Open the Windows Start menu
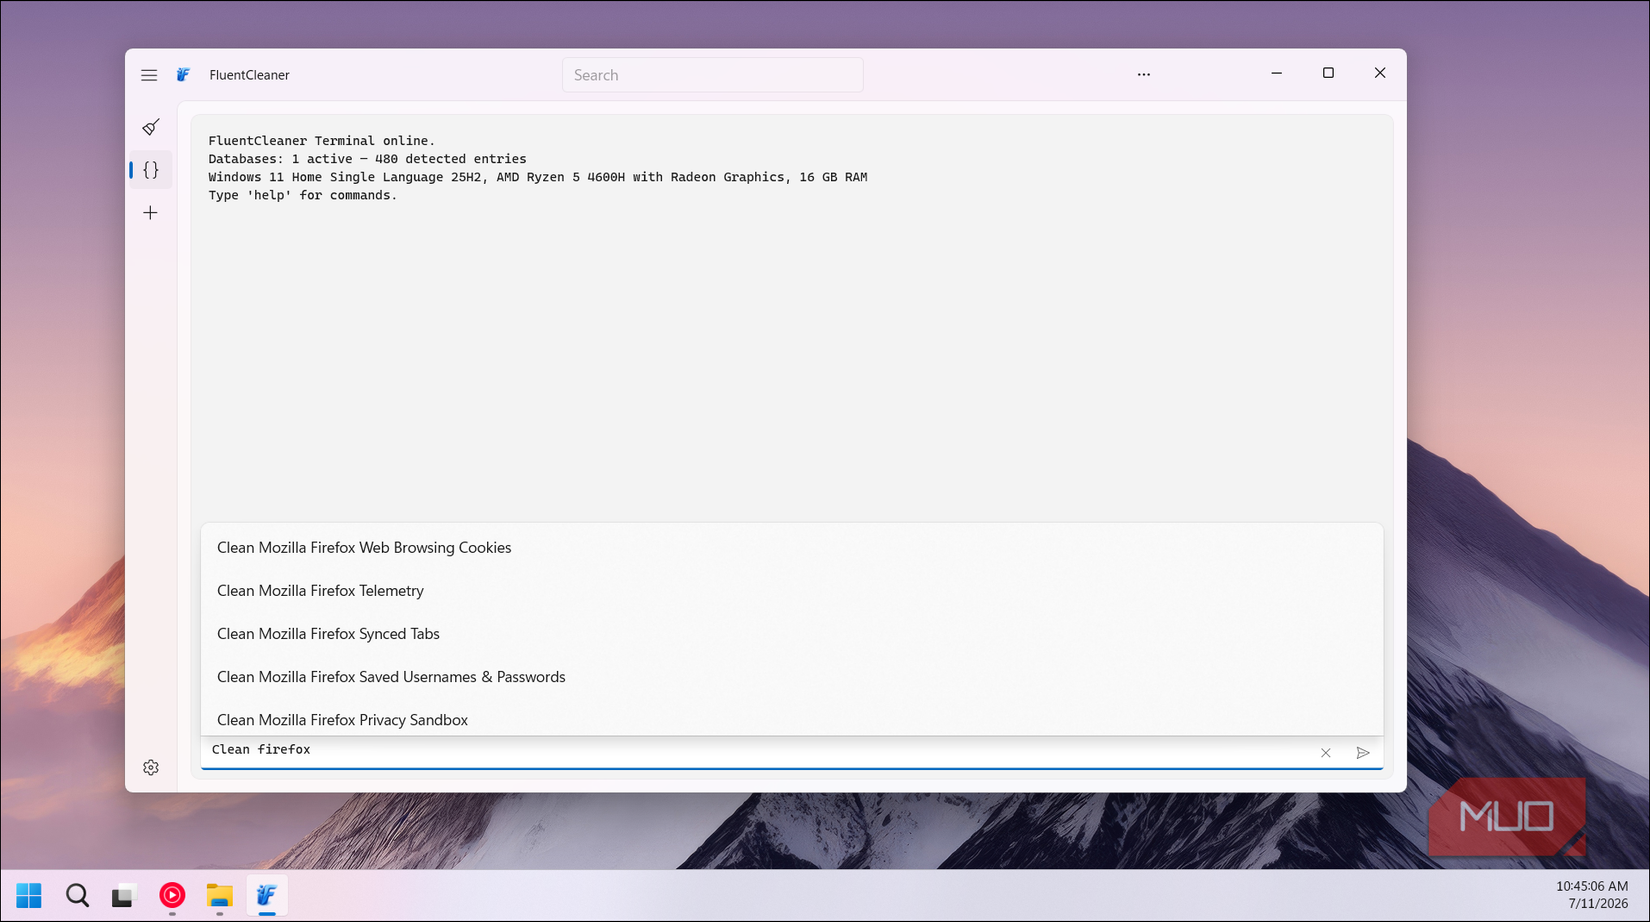The width and height of the screenshot is (1650, 922). point(29,895)
